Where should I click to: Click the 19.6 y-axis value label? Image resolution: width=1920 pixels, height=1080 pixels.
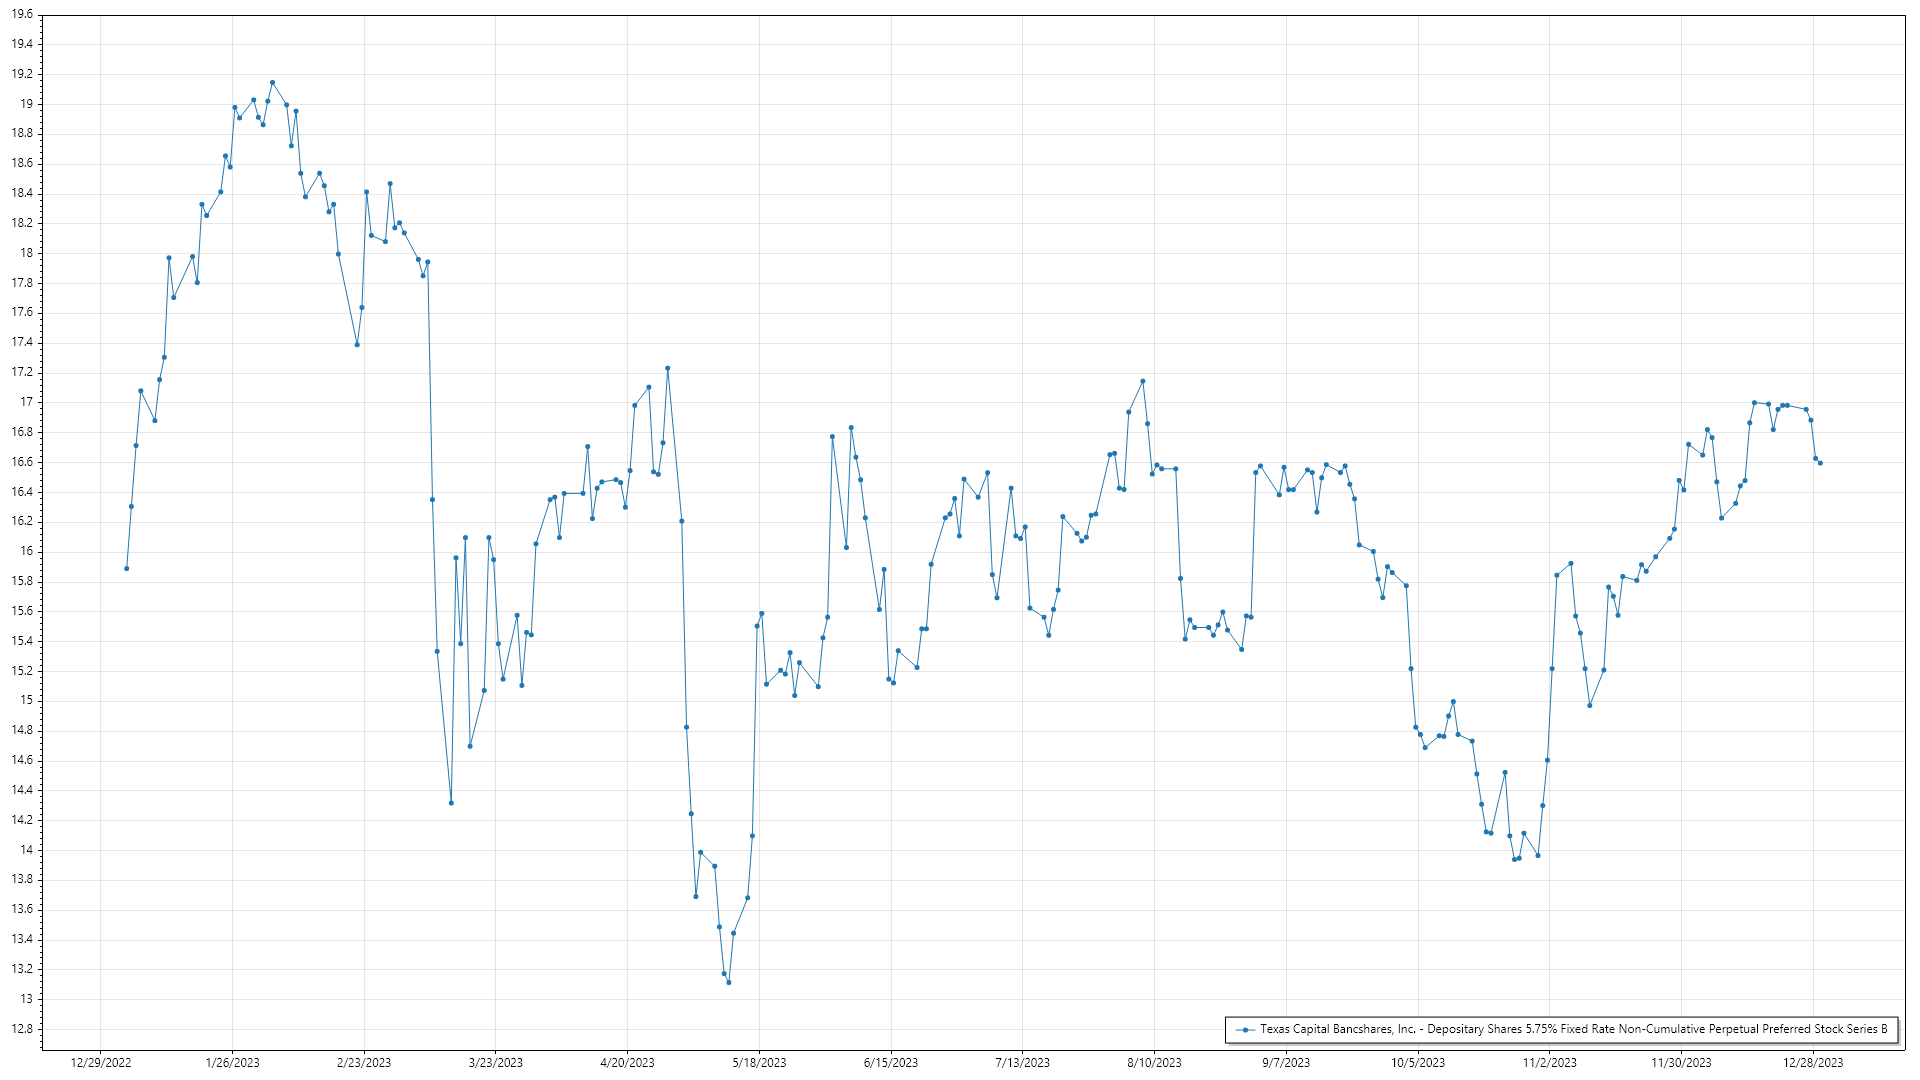point(22,15)
